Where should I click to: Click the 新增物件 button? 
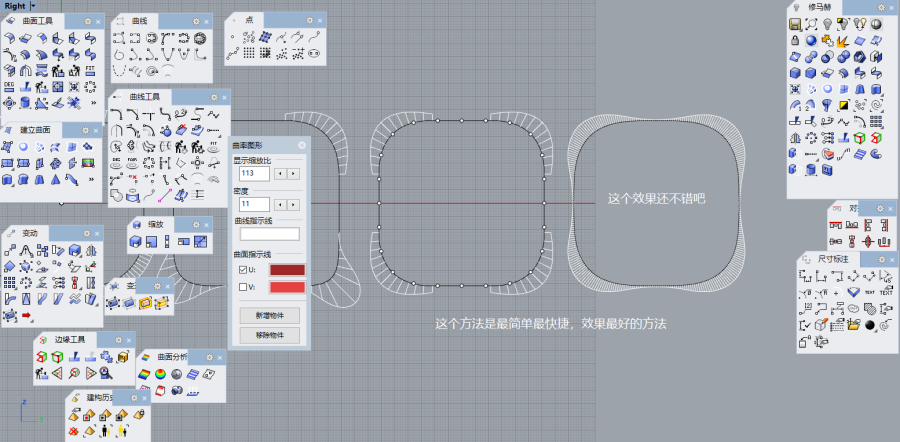[x=268, y=315]
